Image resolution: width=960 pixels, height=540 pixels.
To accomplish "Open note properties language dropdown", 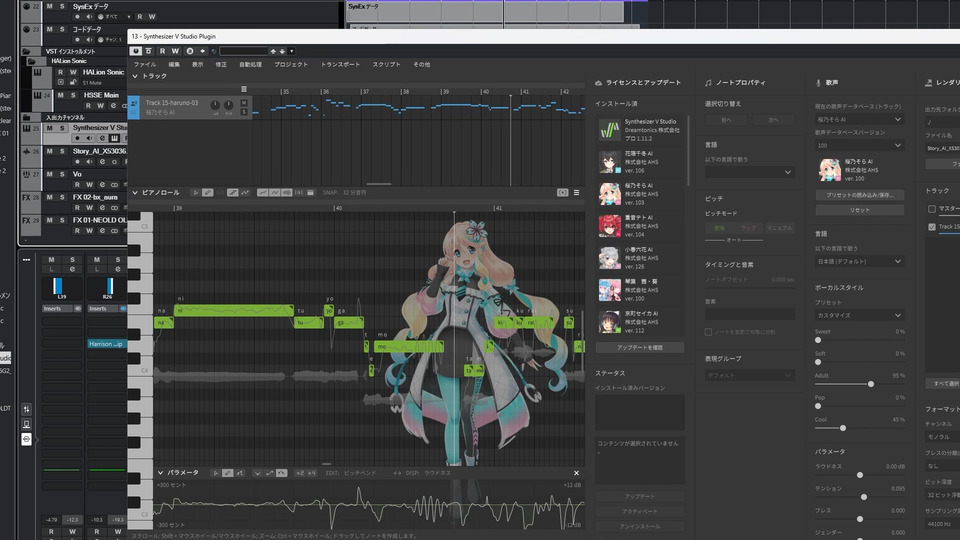I will pyautogui.click(x=749, y=173).
